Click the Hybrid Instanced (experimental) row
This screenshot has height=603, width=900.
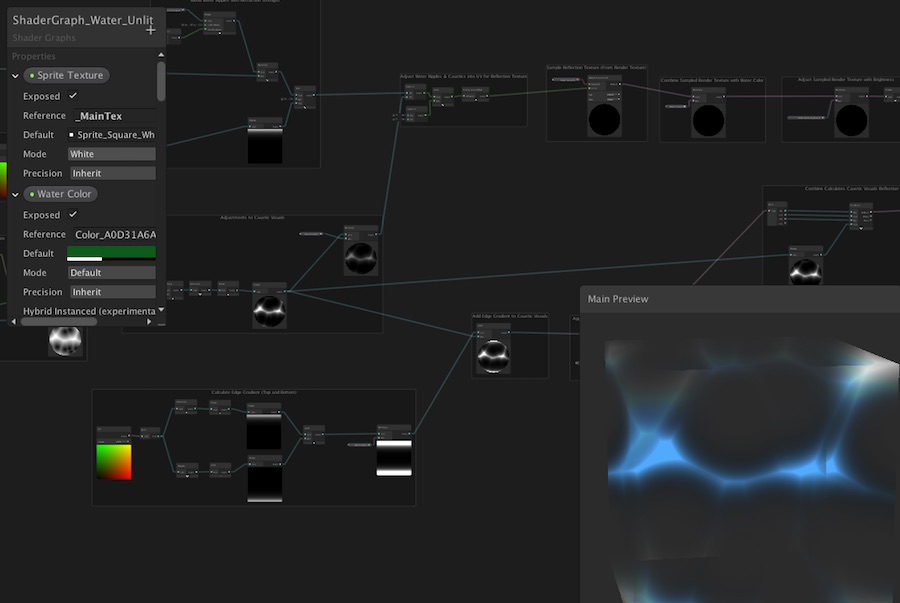tap(89, 311)
